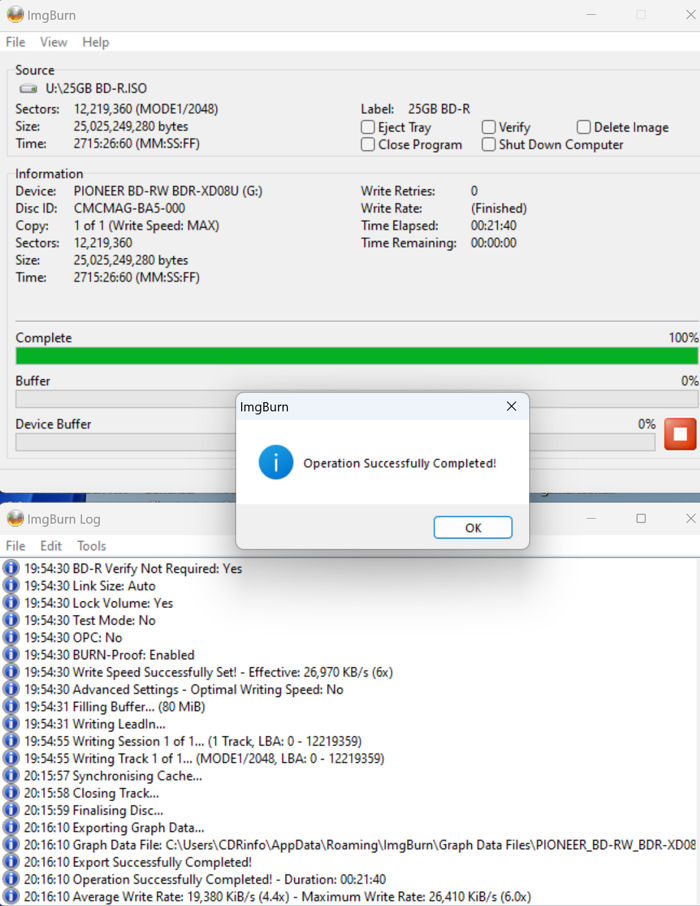This screenshot has height=906, width=700.
Task: Stop the burn with the red stop button
Action: (x=680, y=433)
